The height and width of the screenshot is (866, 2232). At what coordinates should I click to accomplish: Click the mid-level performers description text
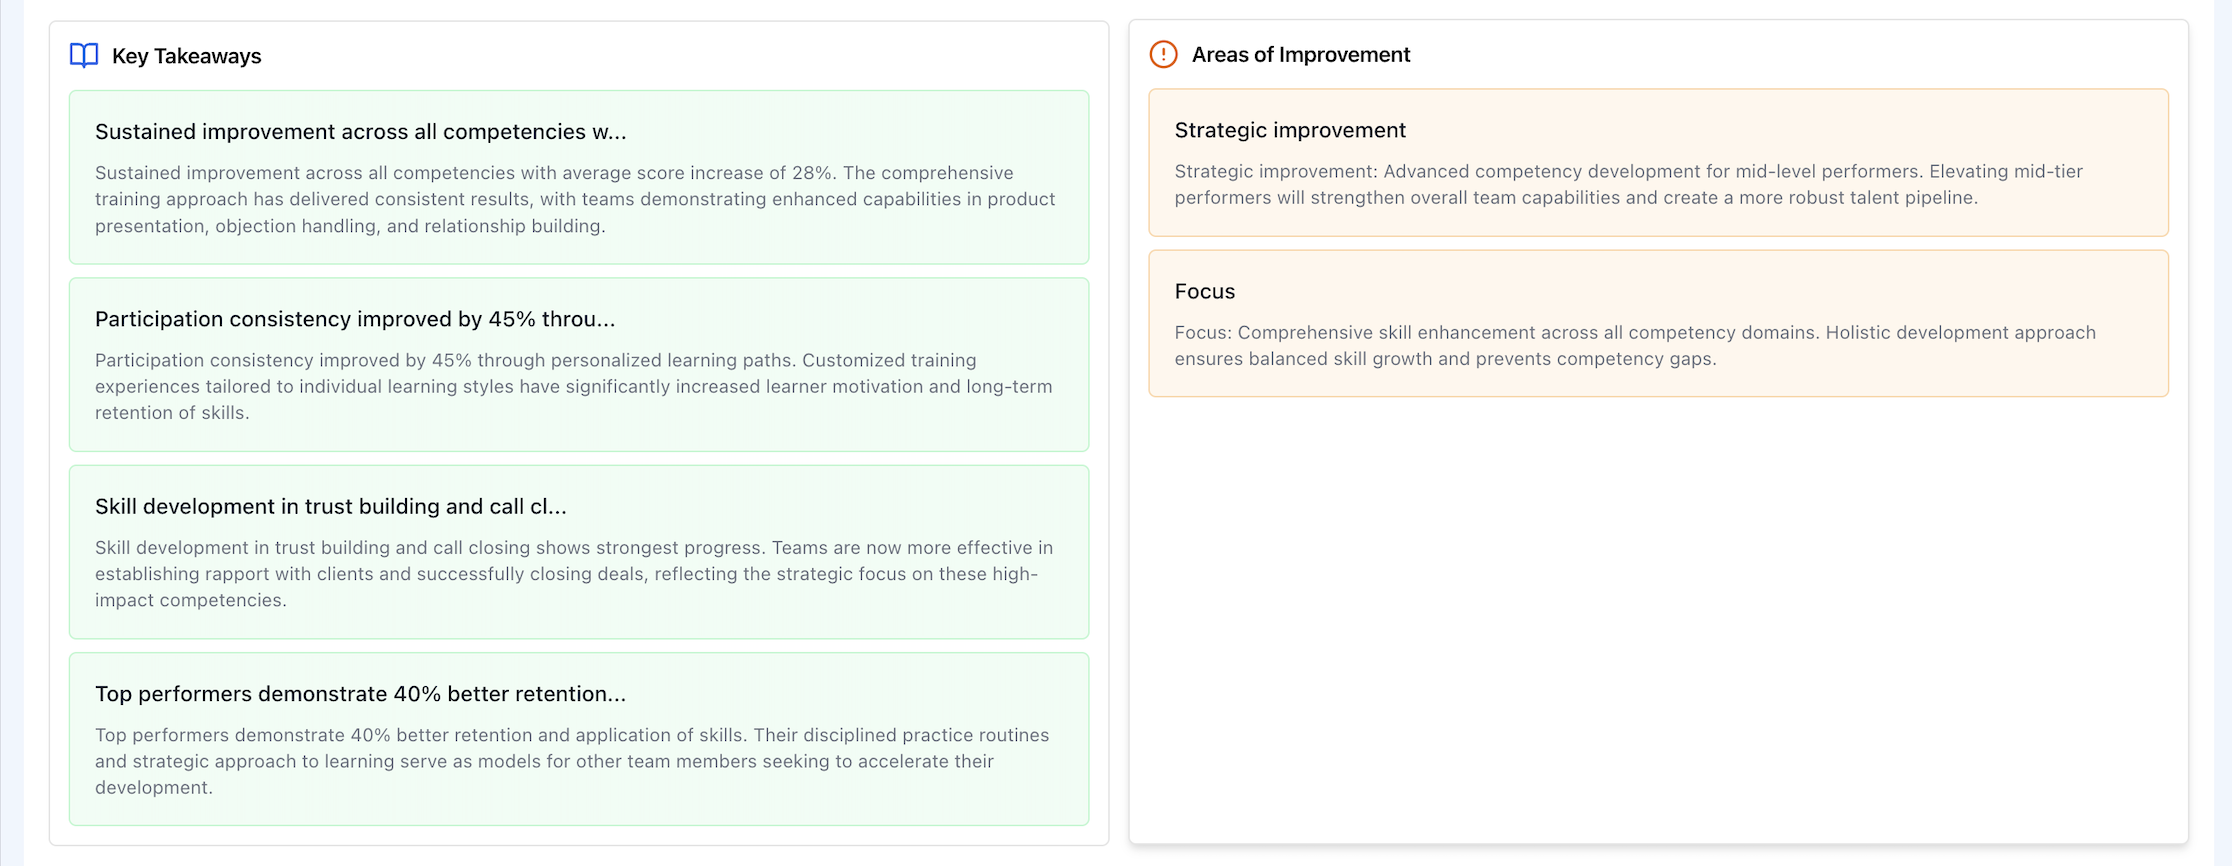[x=1628, y=184]
